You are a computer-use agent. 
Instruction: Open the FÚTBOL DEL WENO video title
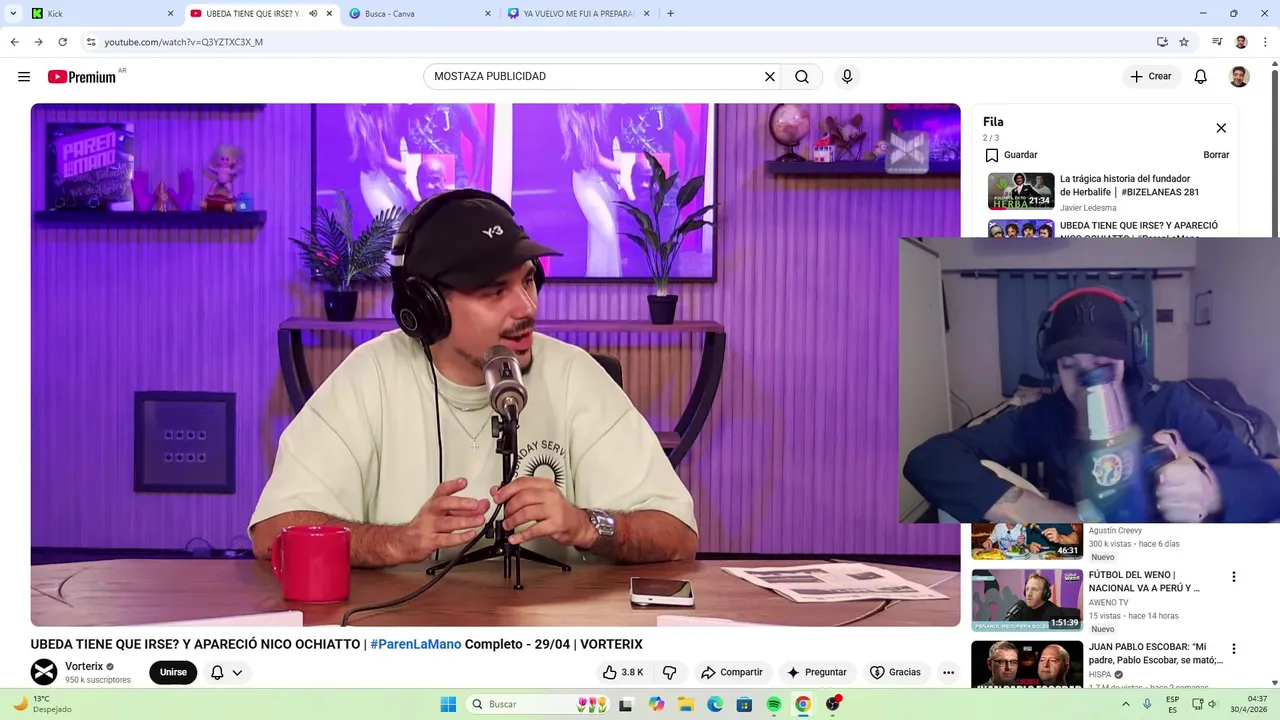pos(1144,582)
